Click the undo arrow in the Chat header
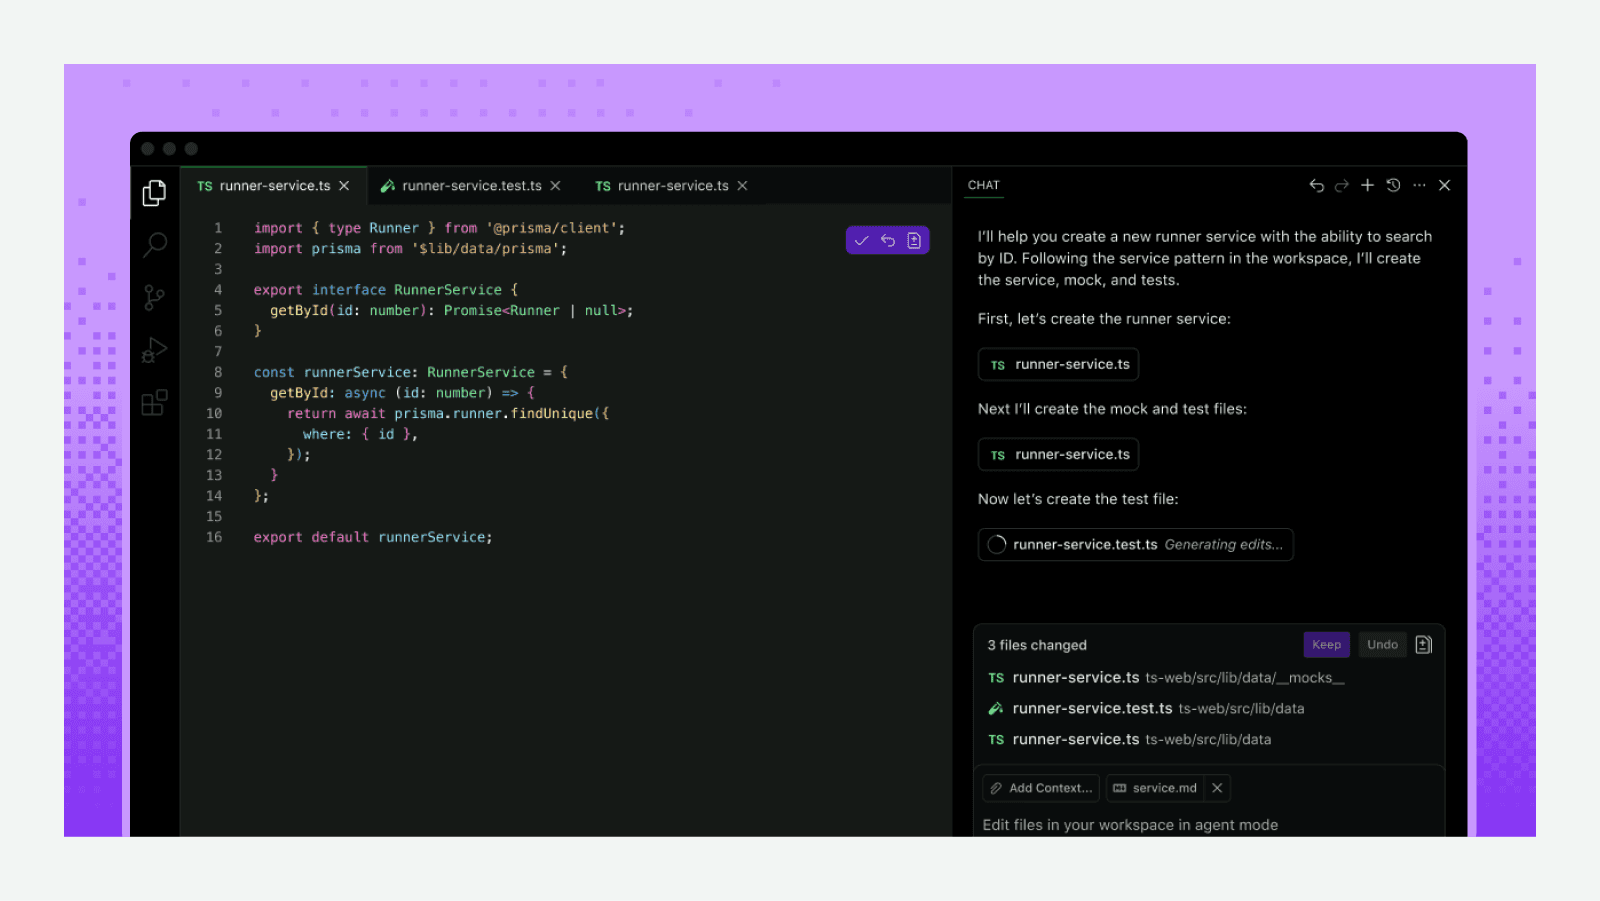The width and height of the screenshot is (1600, 901). pos(1316,185)
